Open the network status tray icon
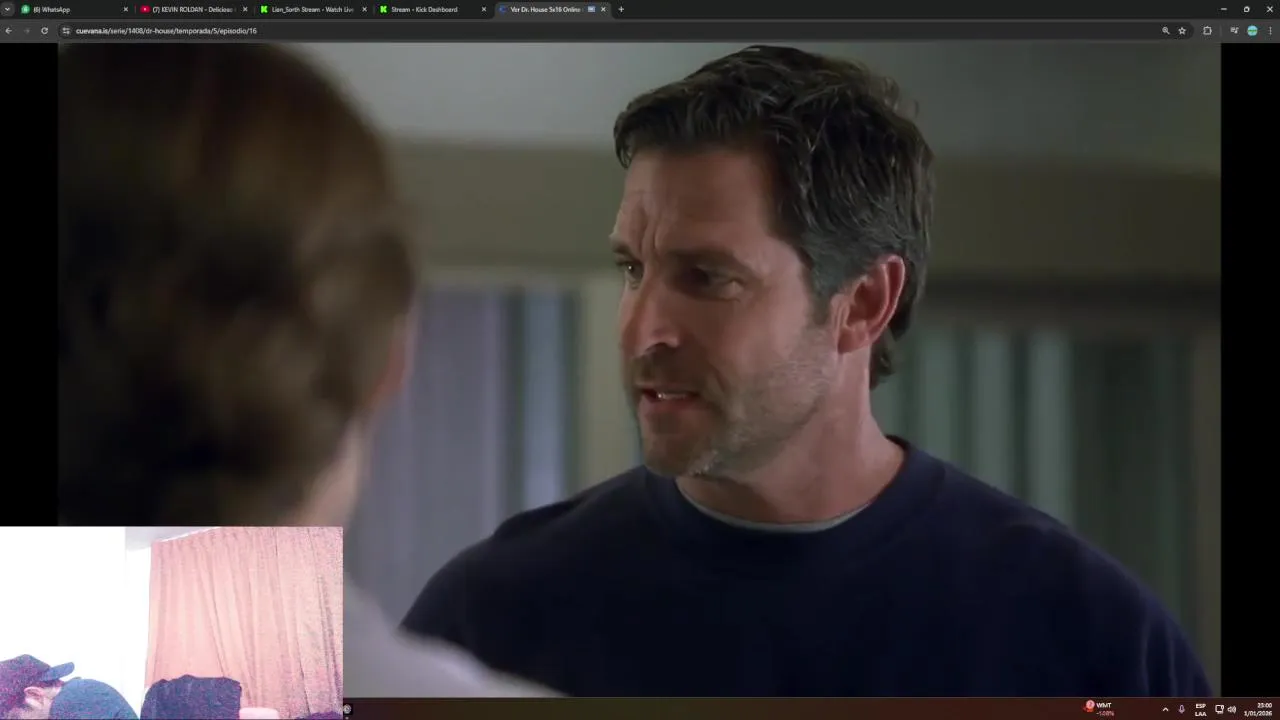This screenshot has height=720, width=1280. 1219,709
